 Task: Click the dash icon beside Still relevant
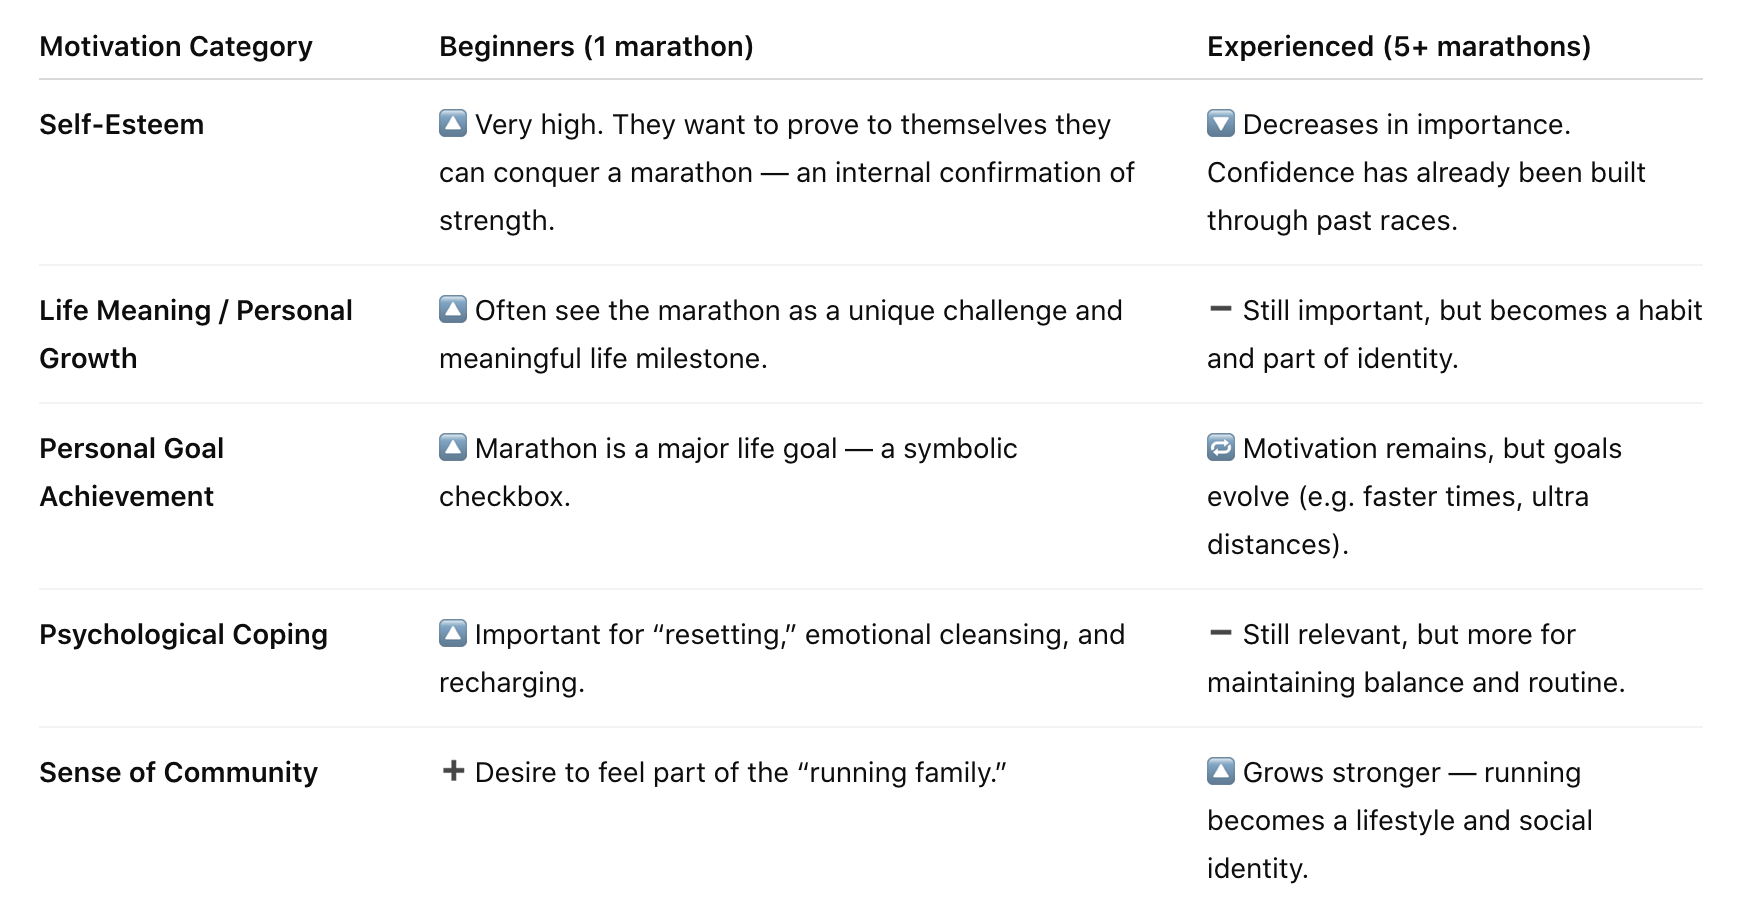point(1221,633)
